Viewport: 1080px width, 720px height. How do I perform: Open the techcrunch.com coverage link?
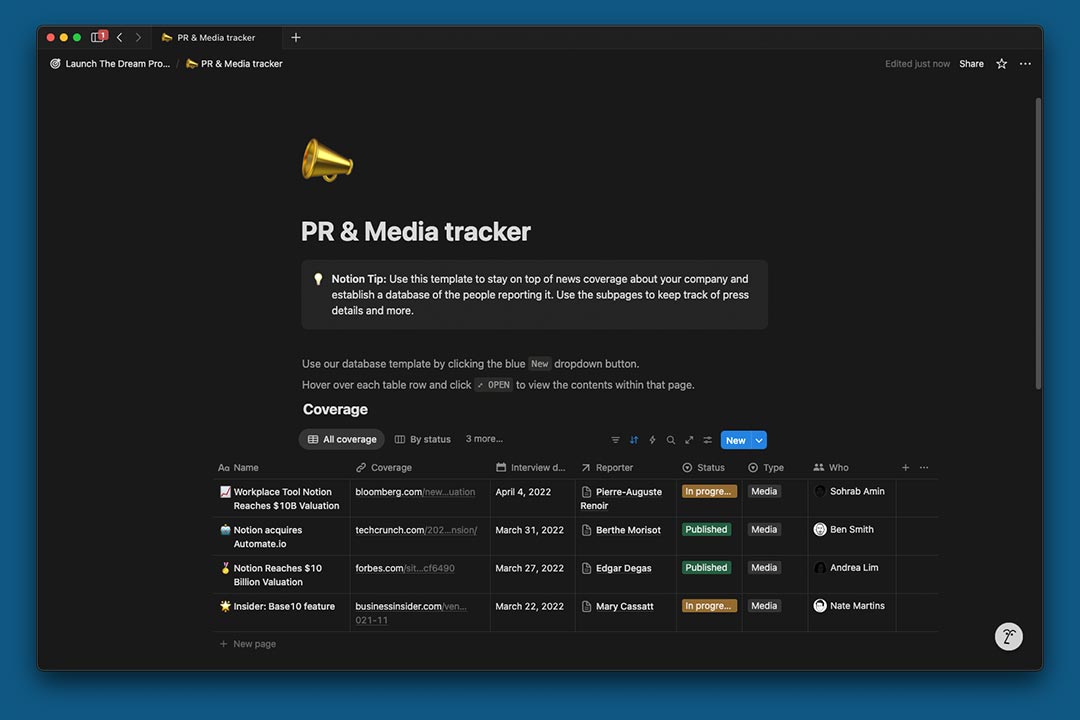[x=416, y=530]
